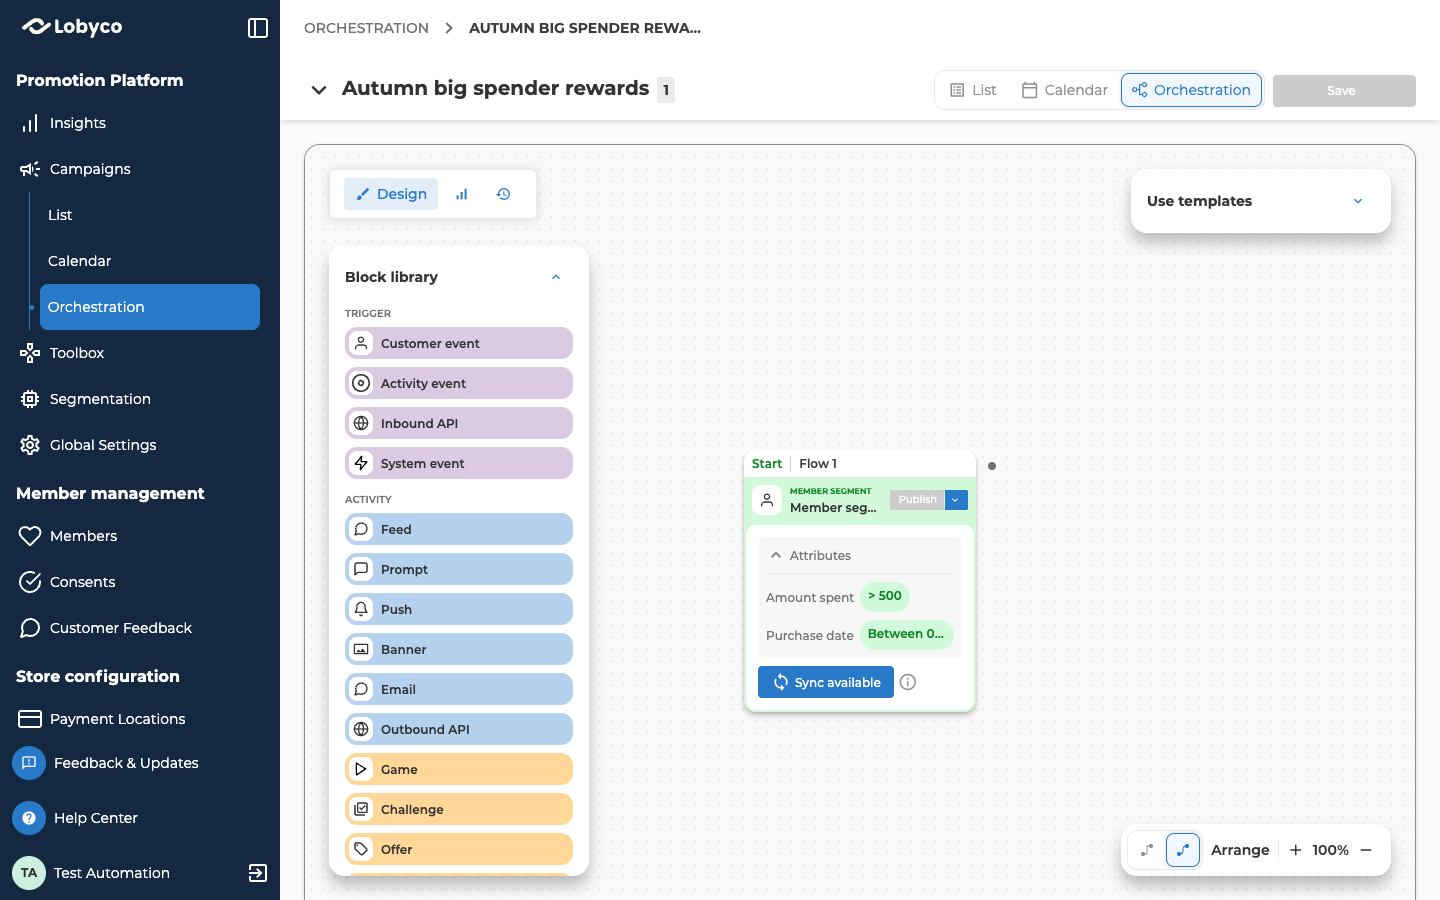Click the connector dot beside Flow 1
Screen dimensions: 1440x900
tap(992, 466)
